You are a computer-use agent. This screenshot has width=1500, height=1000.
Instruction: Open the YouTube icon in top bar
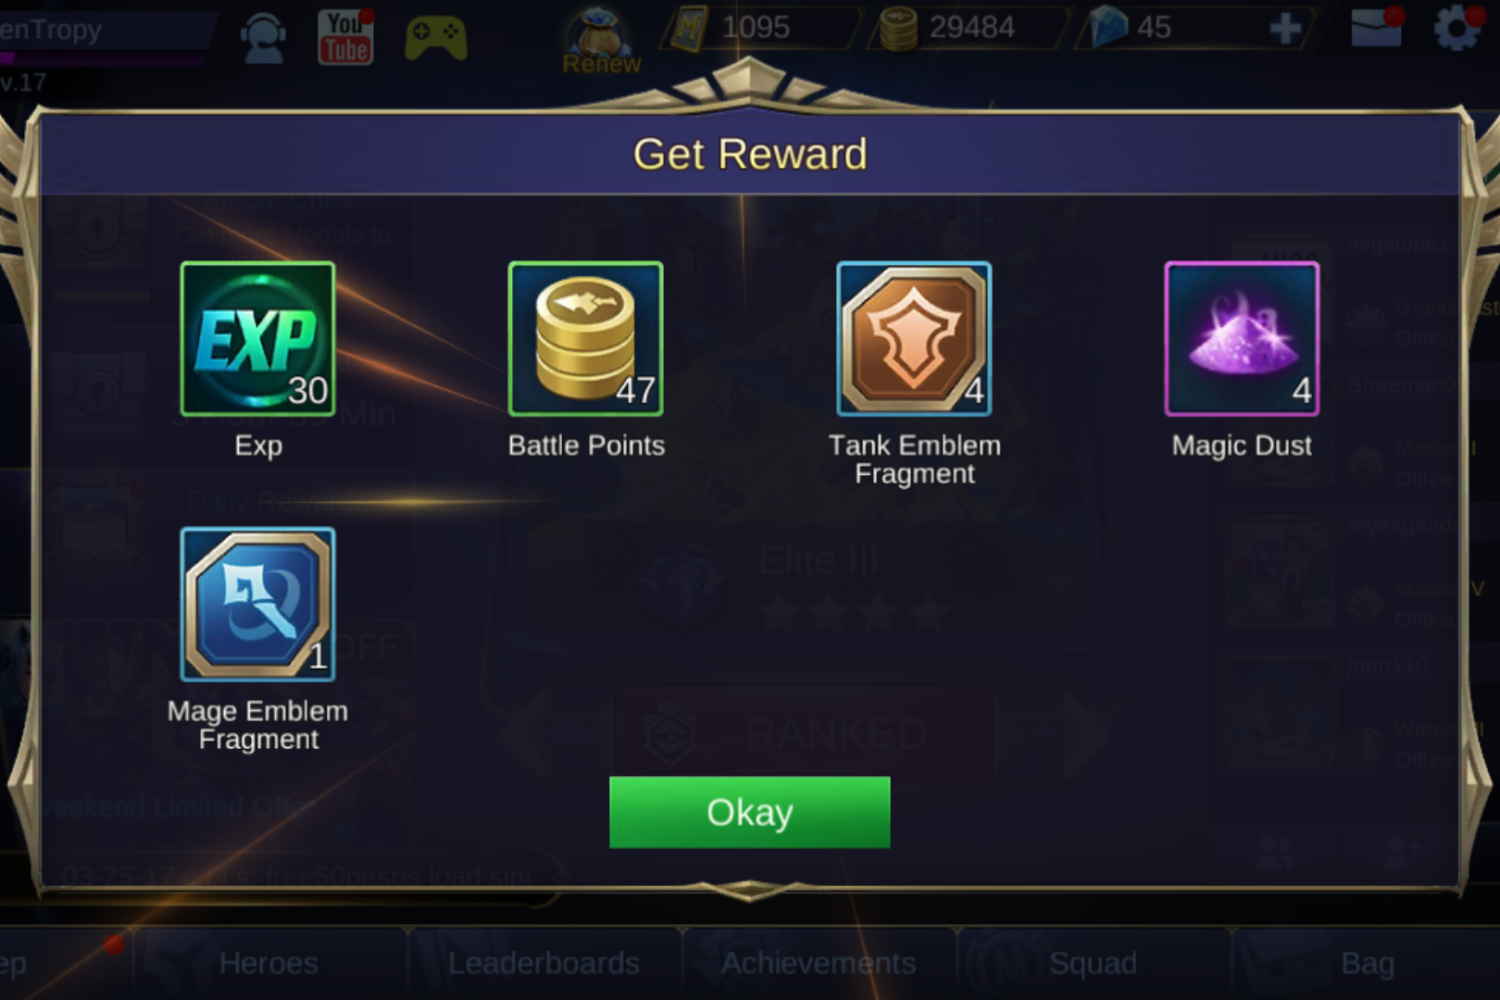(x=346, y=37)
